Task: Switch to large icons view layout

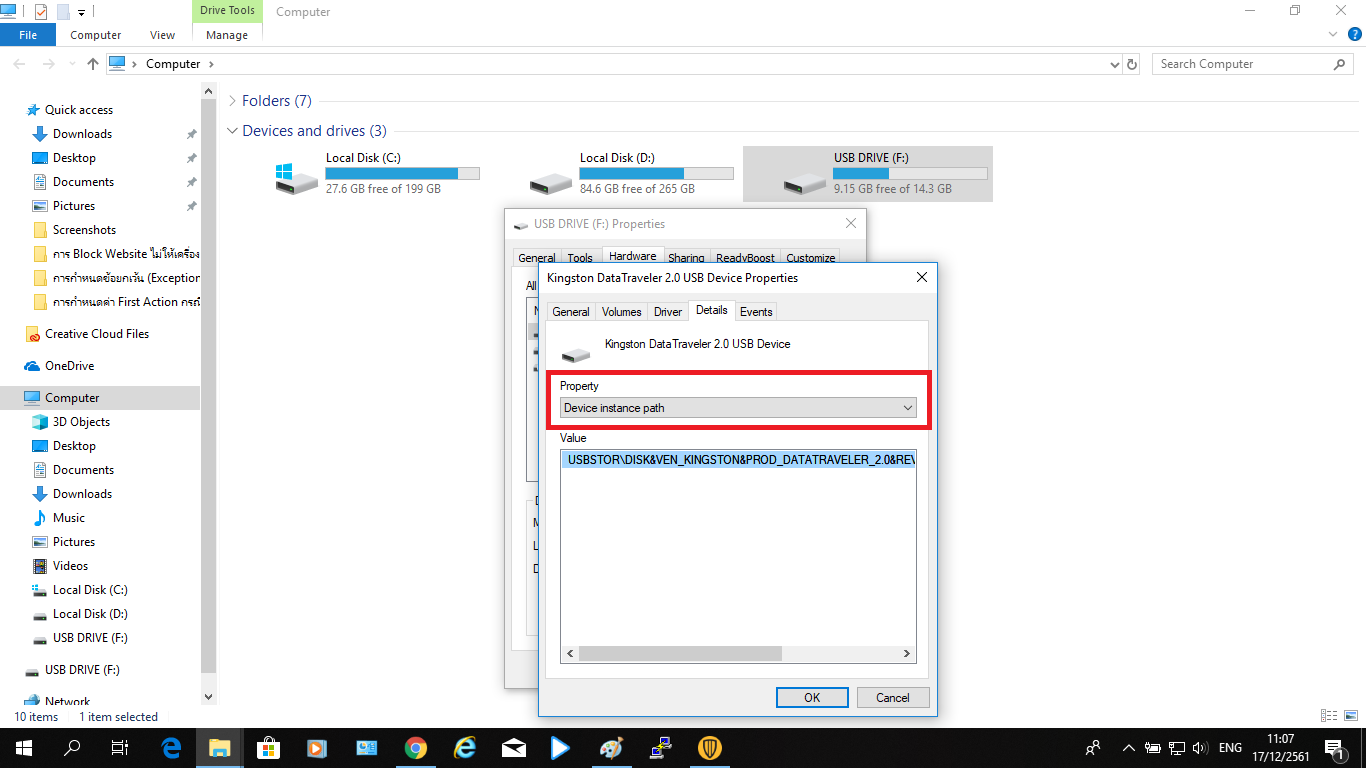Action: [x=1350, y=716]
